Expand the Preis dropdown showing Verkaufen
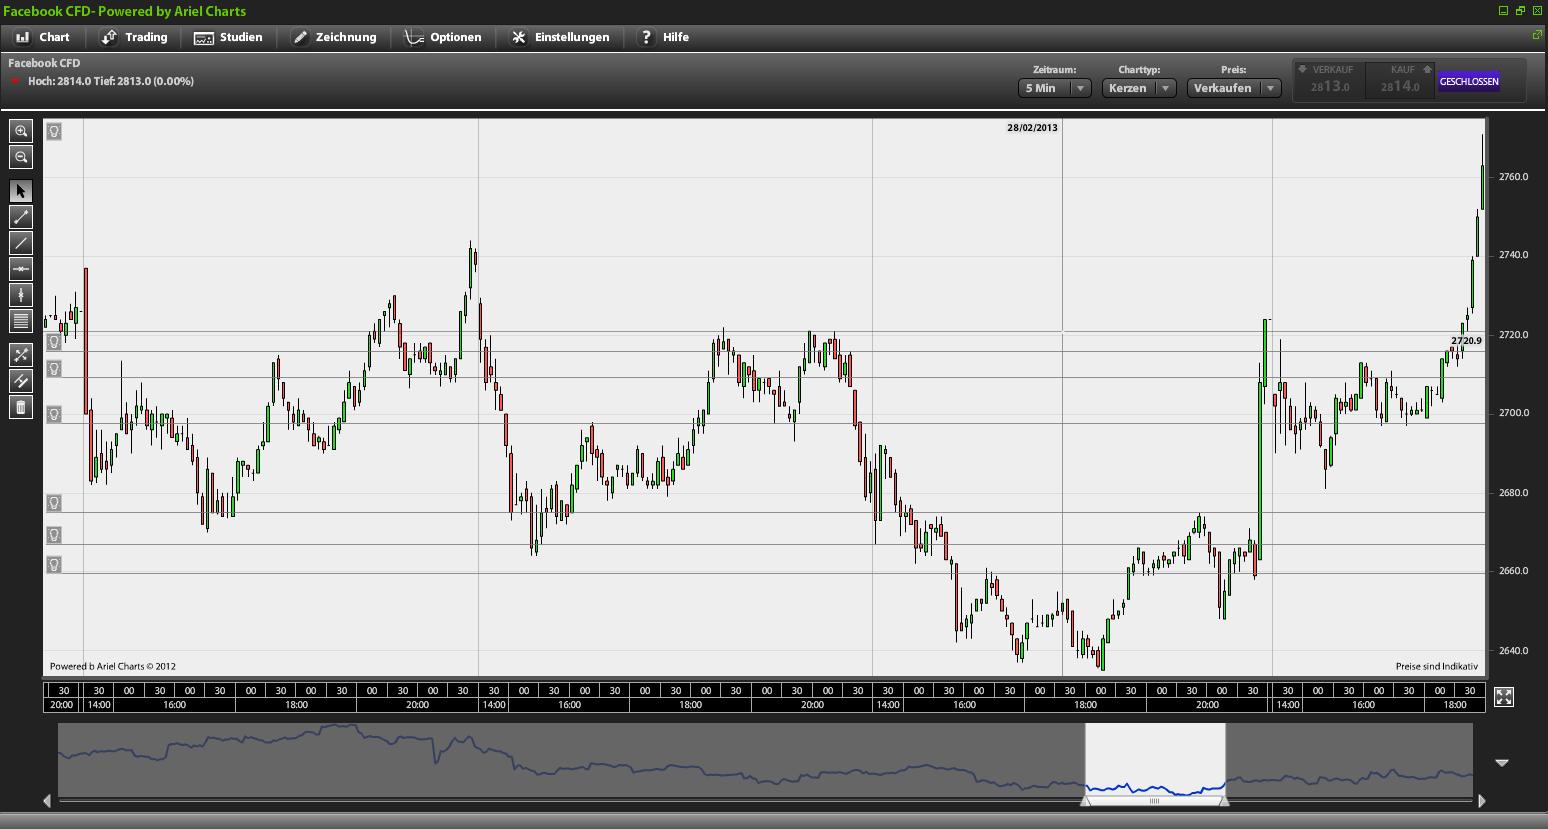 1234,88
